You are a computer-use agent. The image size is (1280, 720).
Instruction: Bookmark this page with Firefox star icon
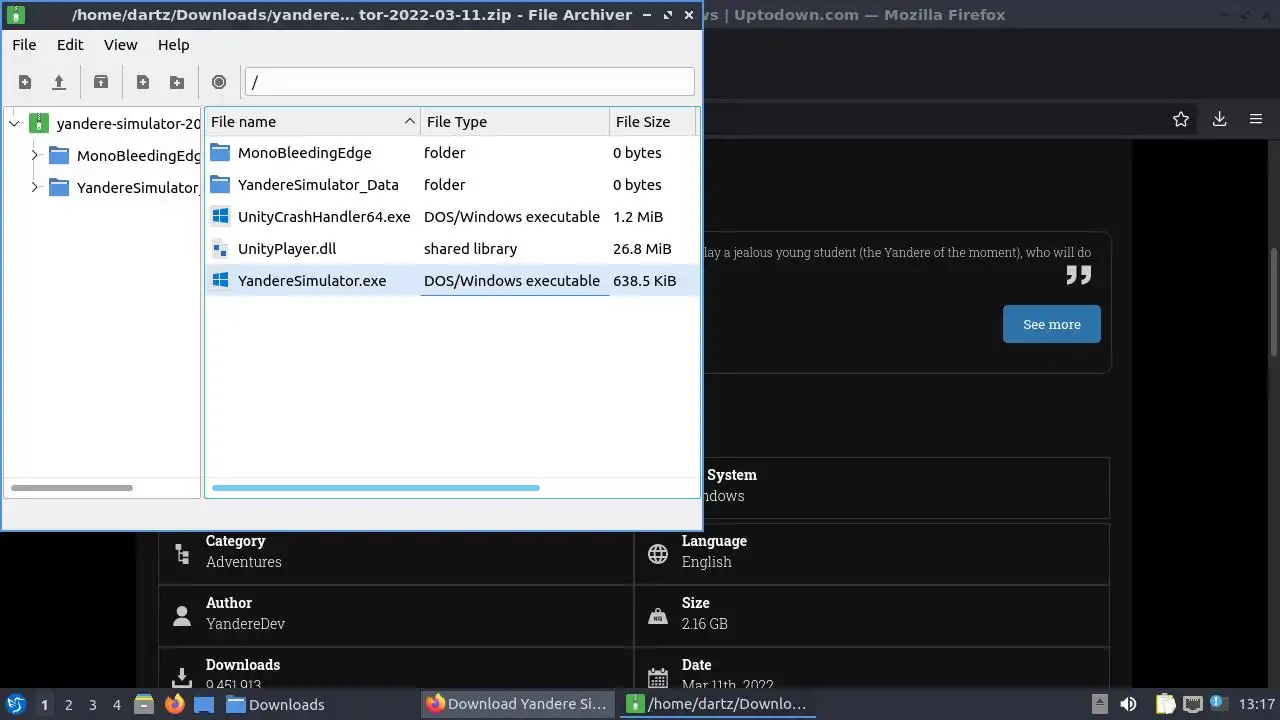pyautogui.click(x=1181, y=119)
